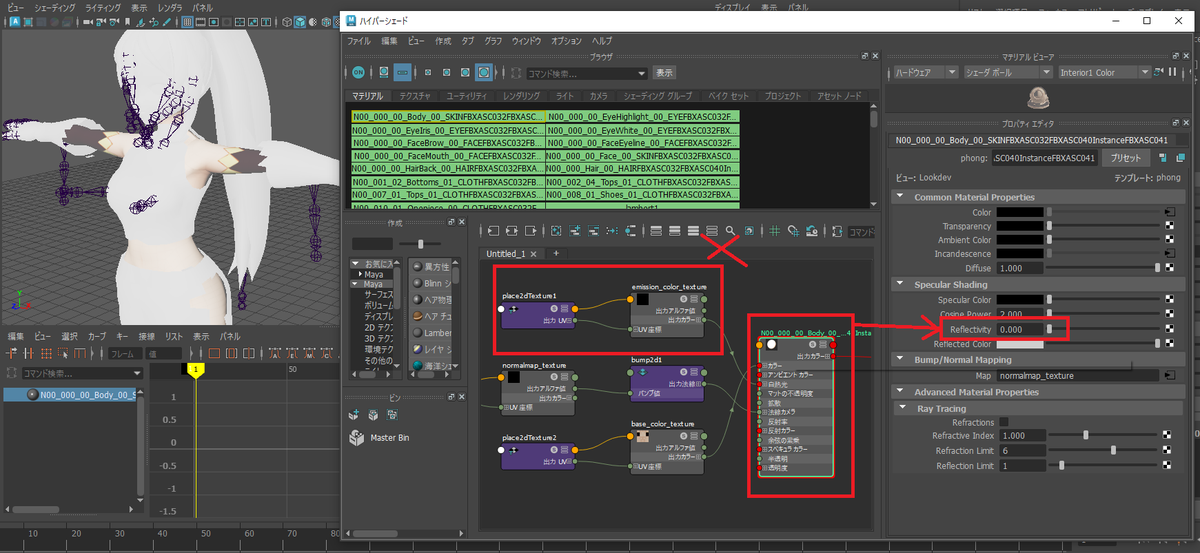This screenshot has width=1200, height=553.
Task: Select the Lambert shader in create list
Action: point(433,332)
